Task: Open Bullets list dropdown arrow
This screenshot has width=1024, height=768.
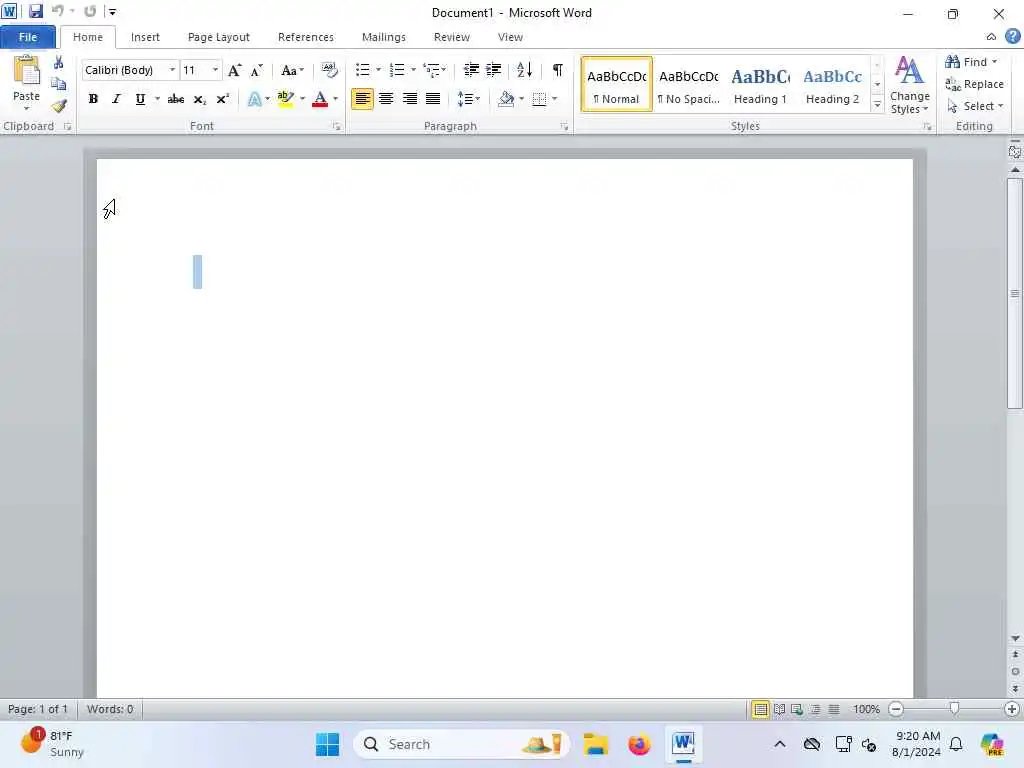Action: click(378, 70)
